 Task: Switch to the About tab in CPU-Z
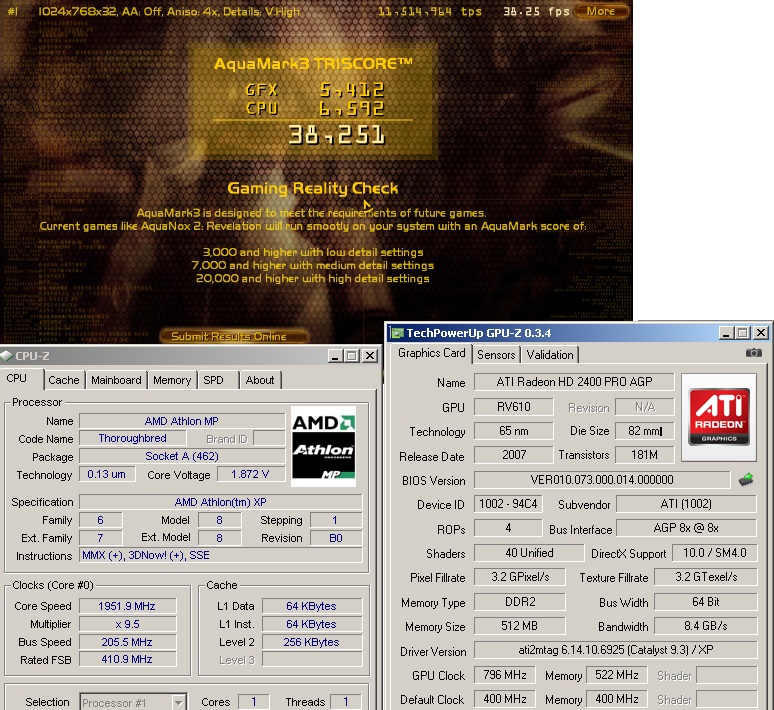pos(260,380)
